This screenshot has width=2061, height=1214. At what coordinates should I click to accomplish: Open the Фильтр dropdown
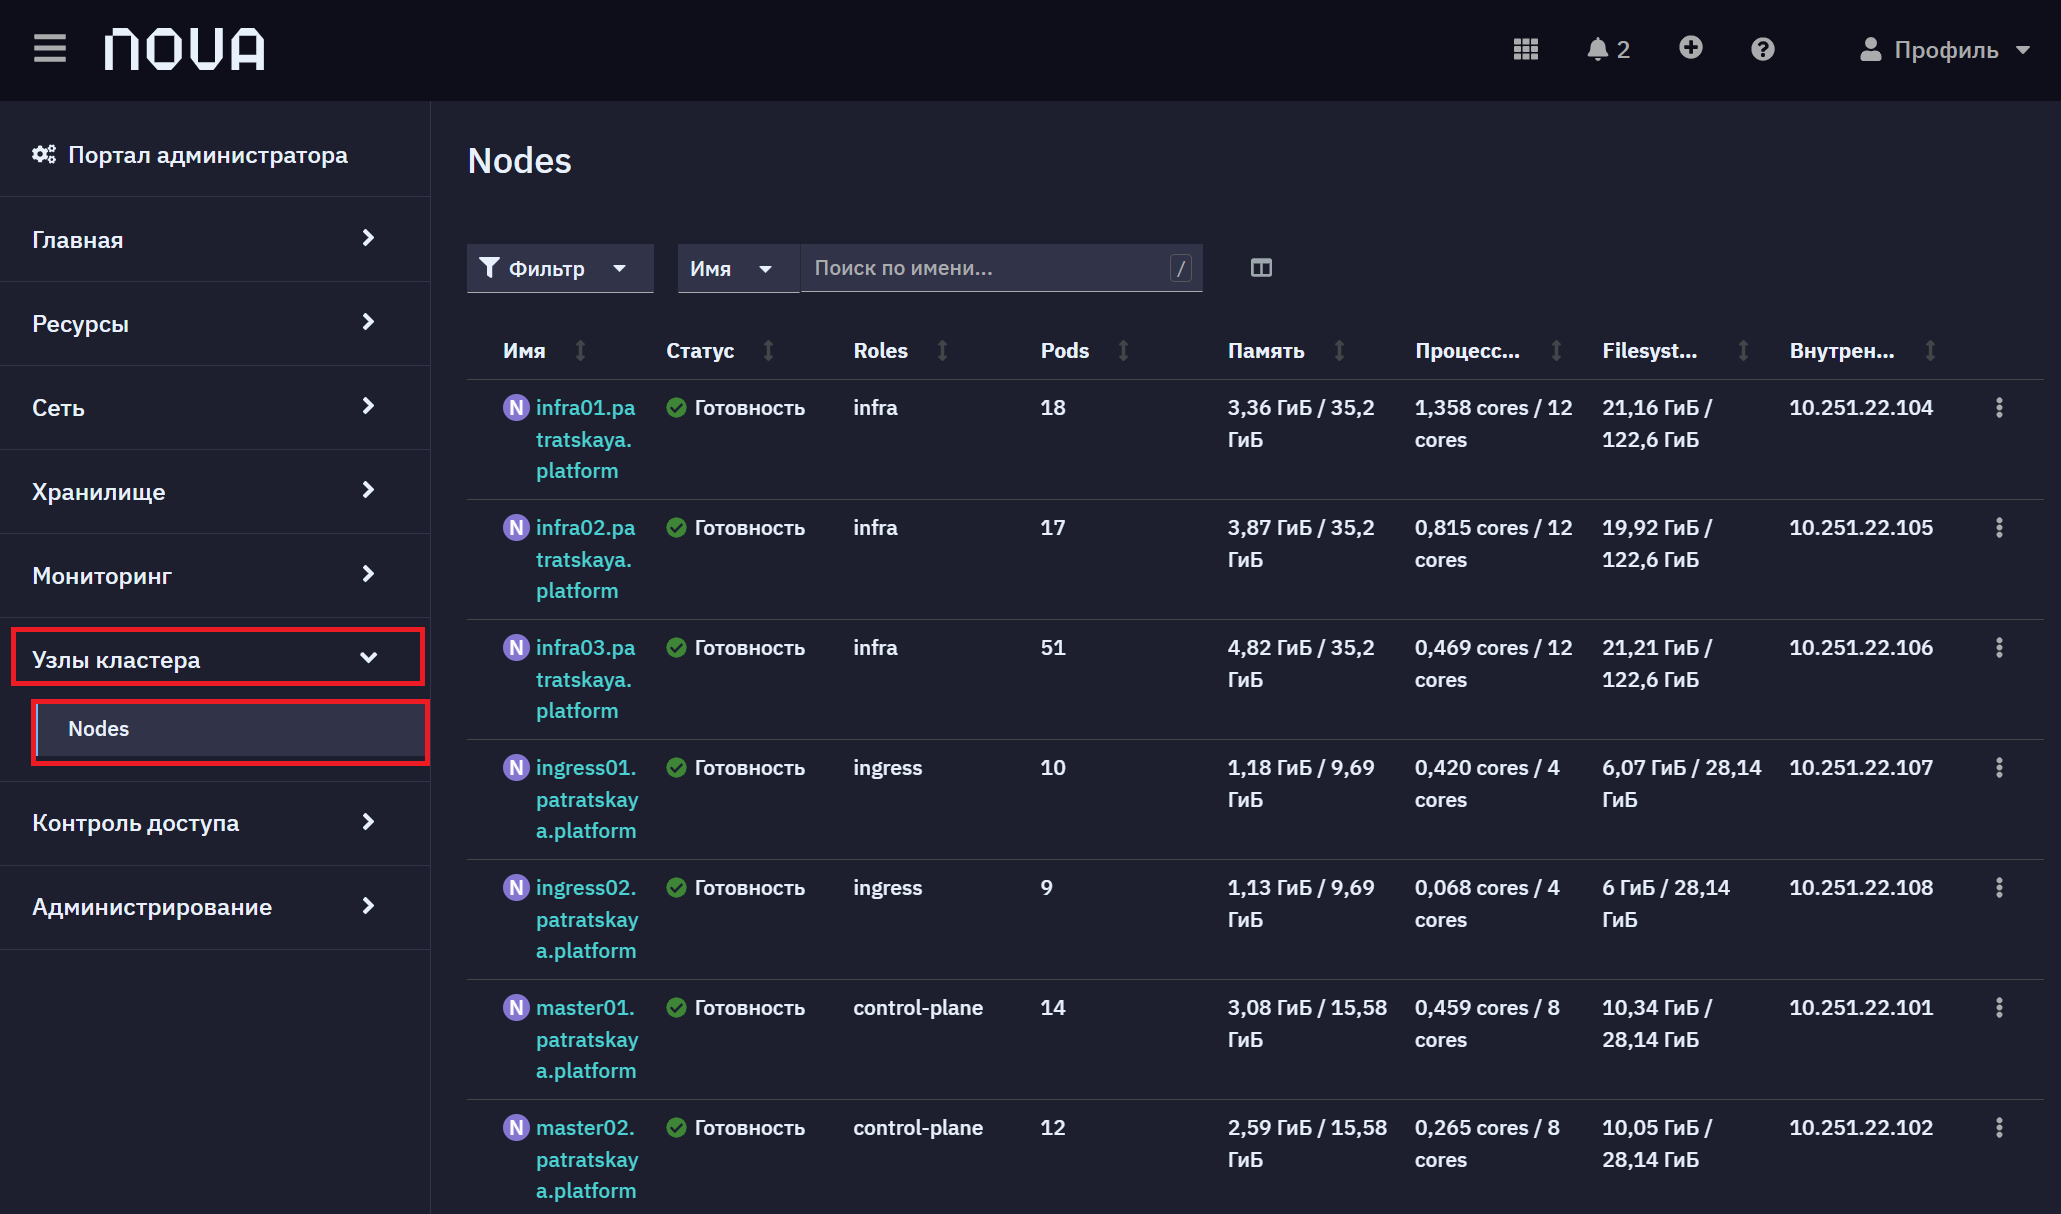[560, 268]
